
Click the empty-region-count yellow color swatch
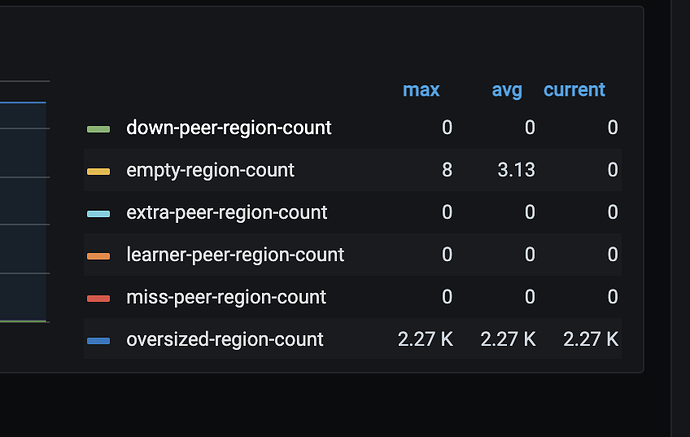pos(98,171)
